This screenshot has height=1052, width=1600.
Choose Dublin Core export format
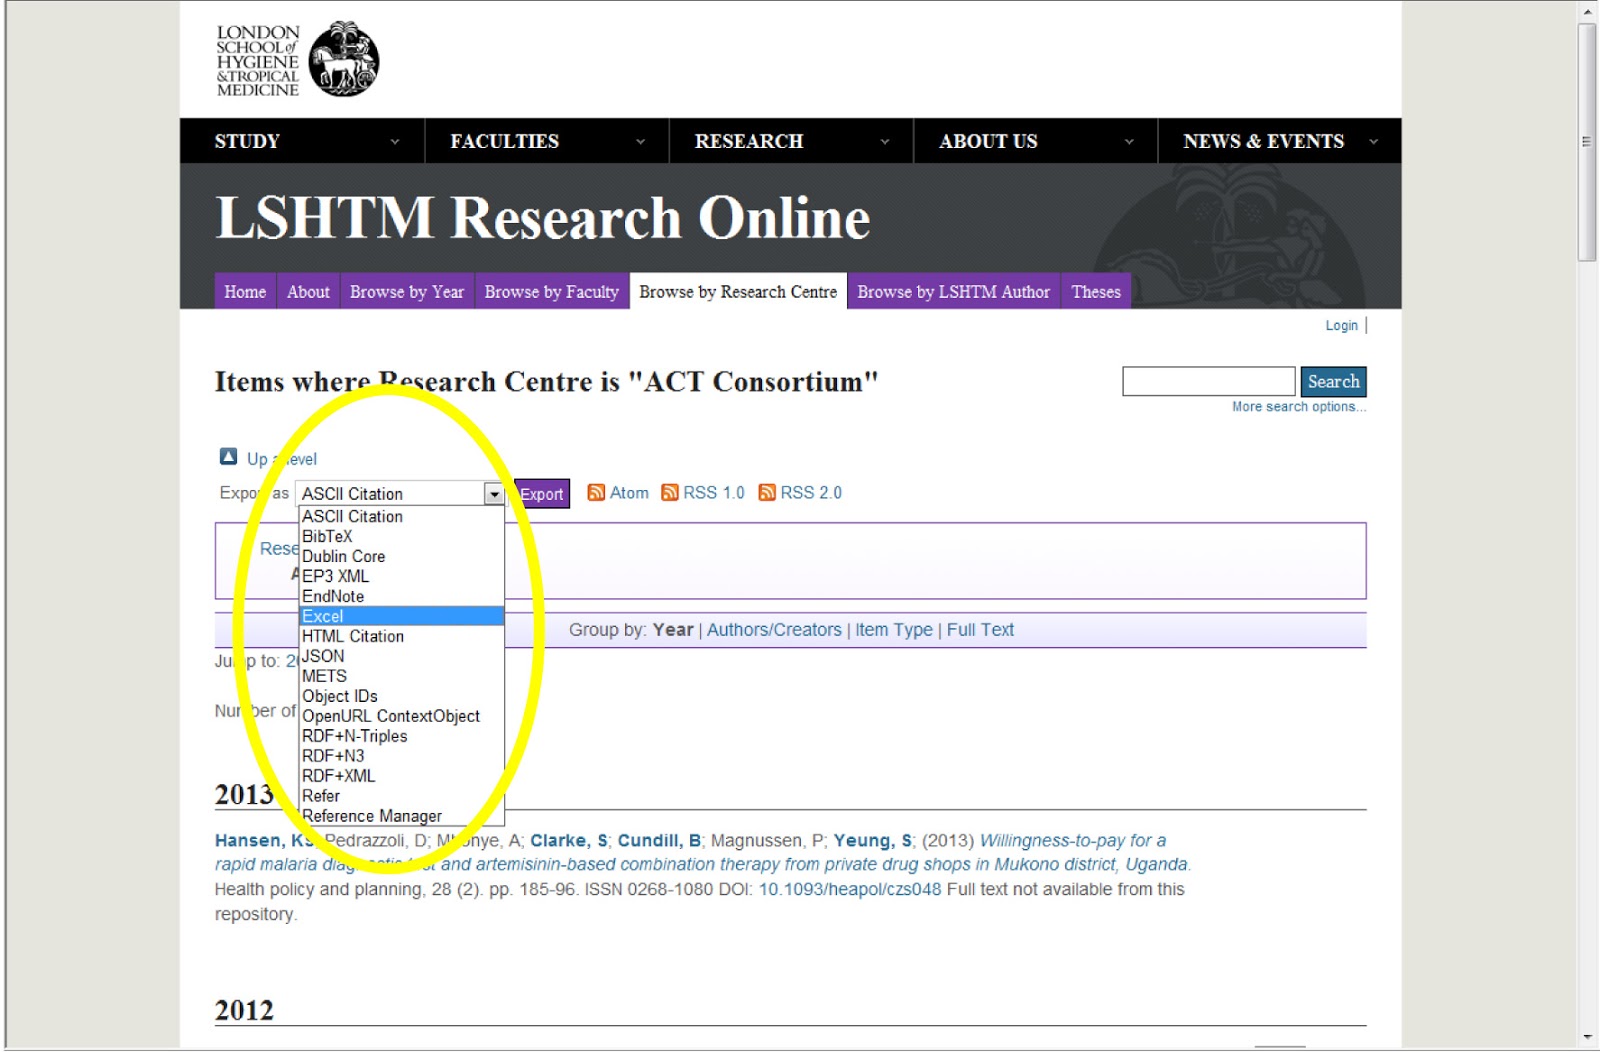pyautogui.click(x=401, y=556)
